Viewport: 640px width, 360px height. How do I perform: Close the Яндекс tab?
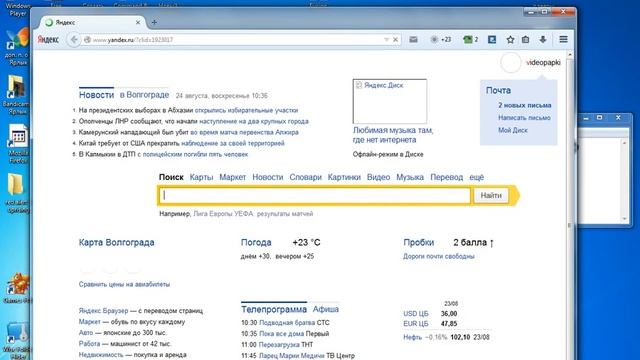[x=138, y=22]
